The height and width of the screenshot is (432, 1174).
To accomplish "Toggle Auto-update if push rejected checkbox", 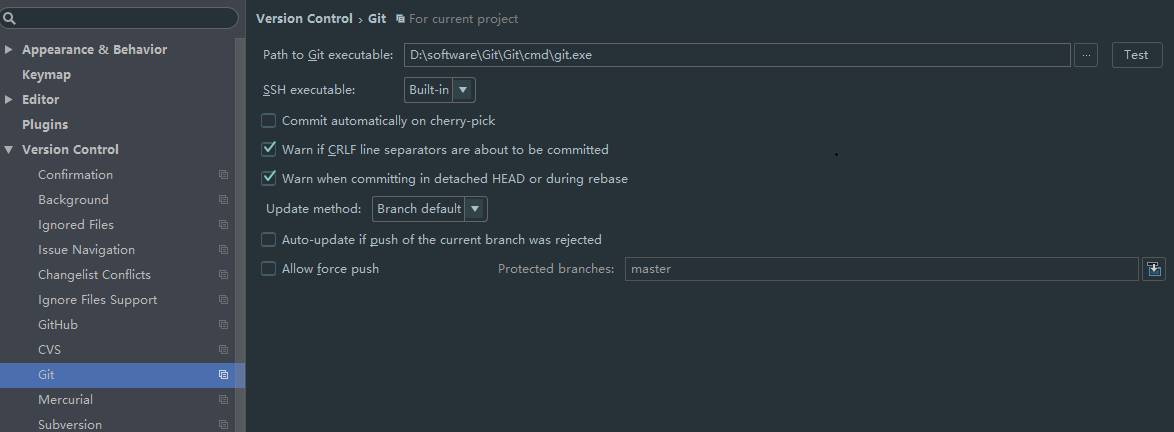I will (268, 240).
